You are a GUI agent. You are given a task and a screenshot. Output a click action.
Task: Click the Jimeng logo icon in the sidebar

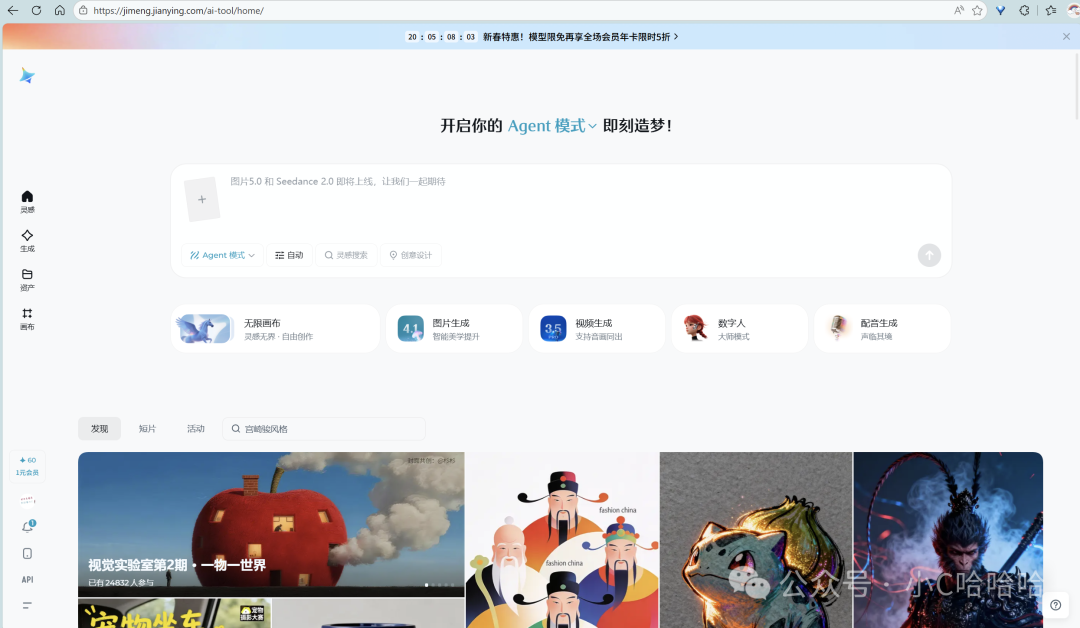(27, 76)
